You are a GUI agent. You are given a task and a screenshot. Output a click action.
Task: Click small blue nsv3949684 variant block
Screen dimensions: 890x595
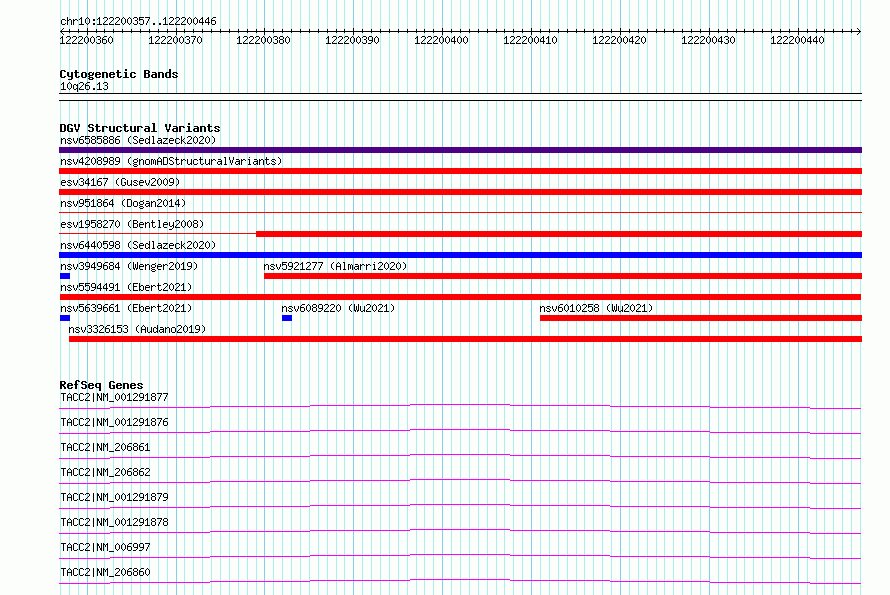(65, 276)
